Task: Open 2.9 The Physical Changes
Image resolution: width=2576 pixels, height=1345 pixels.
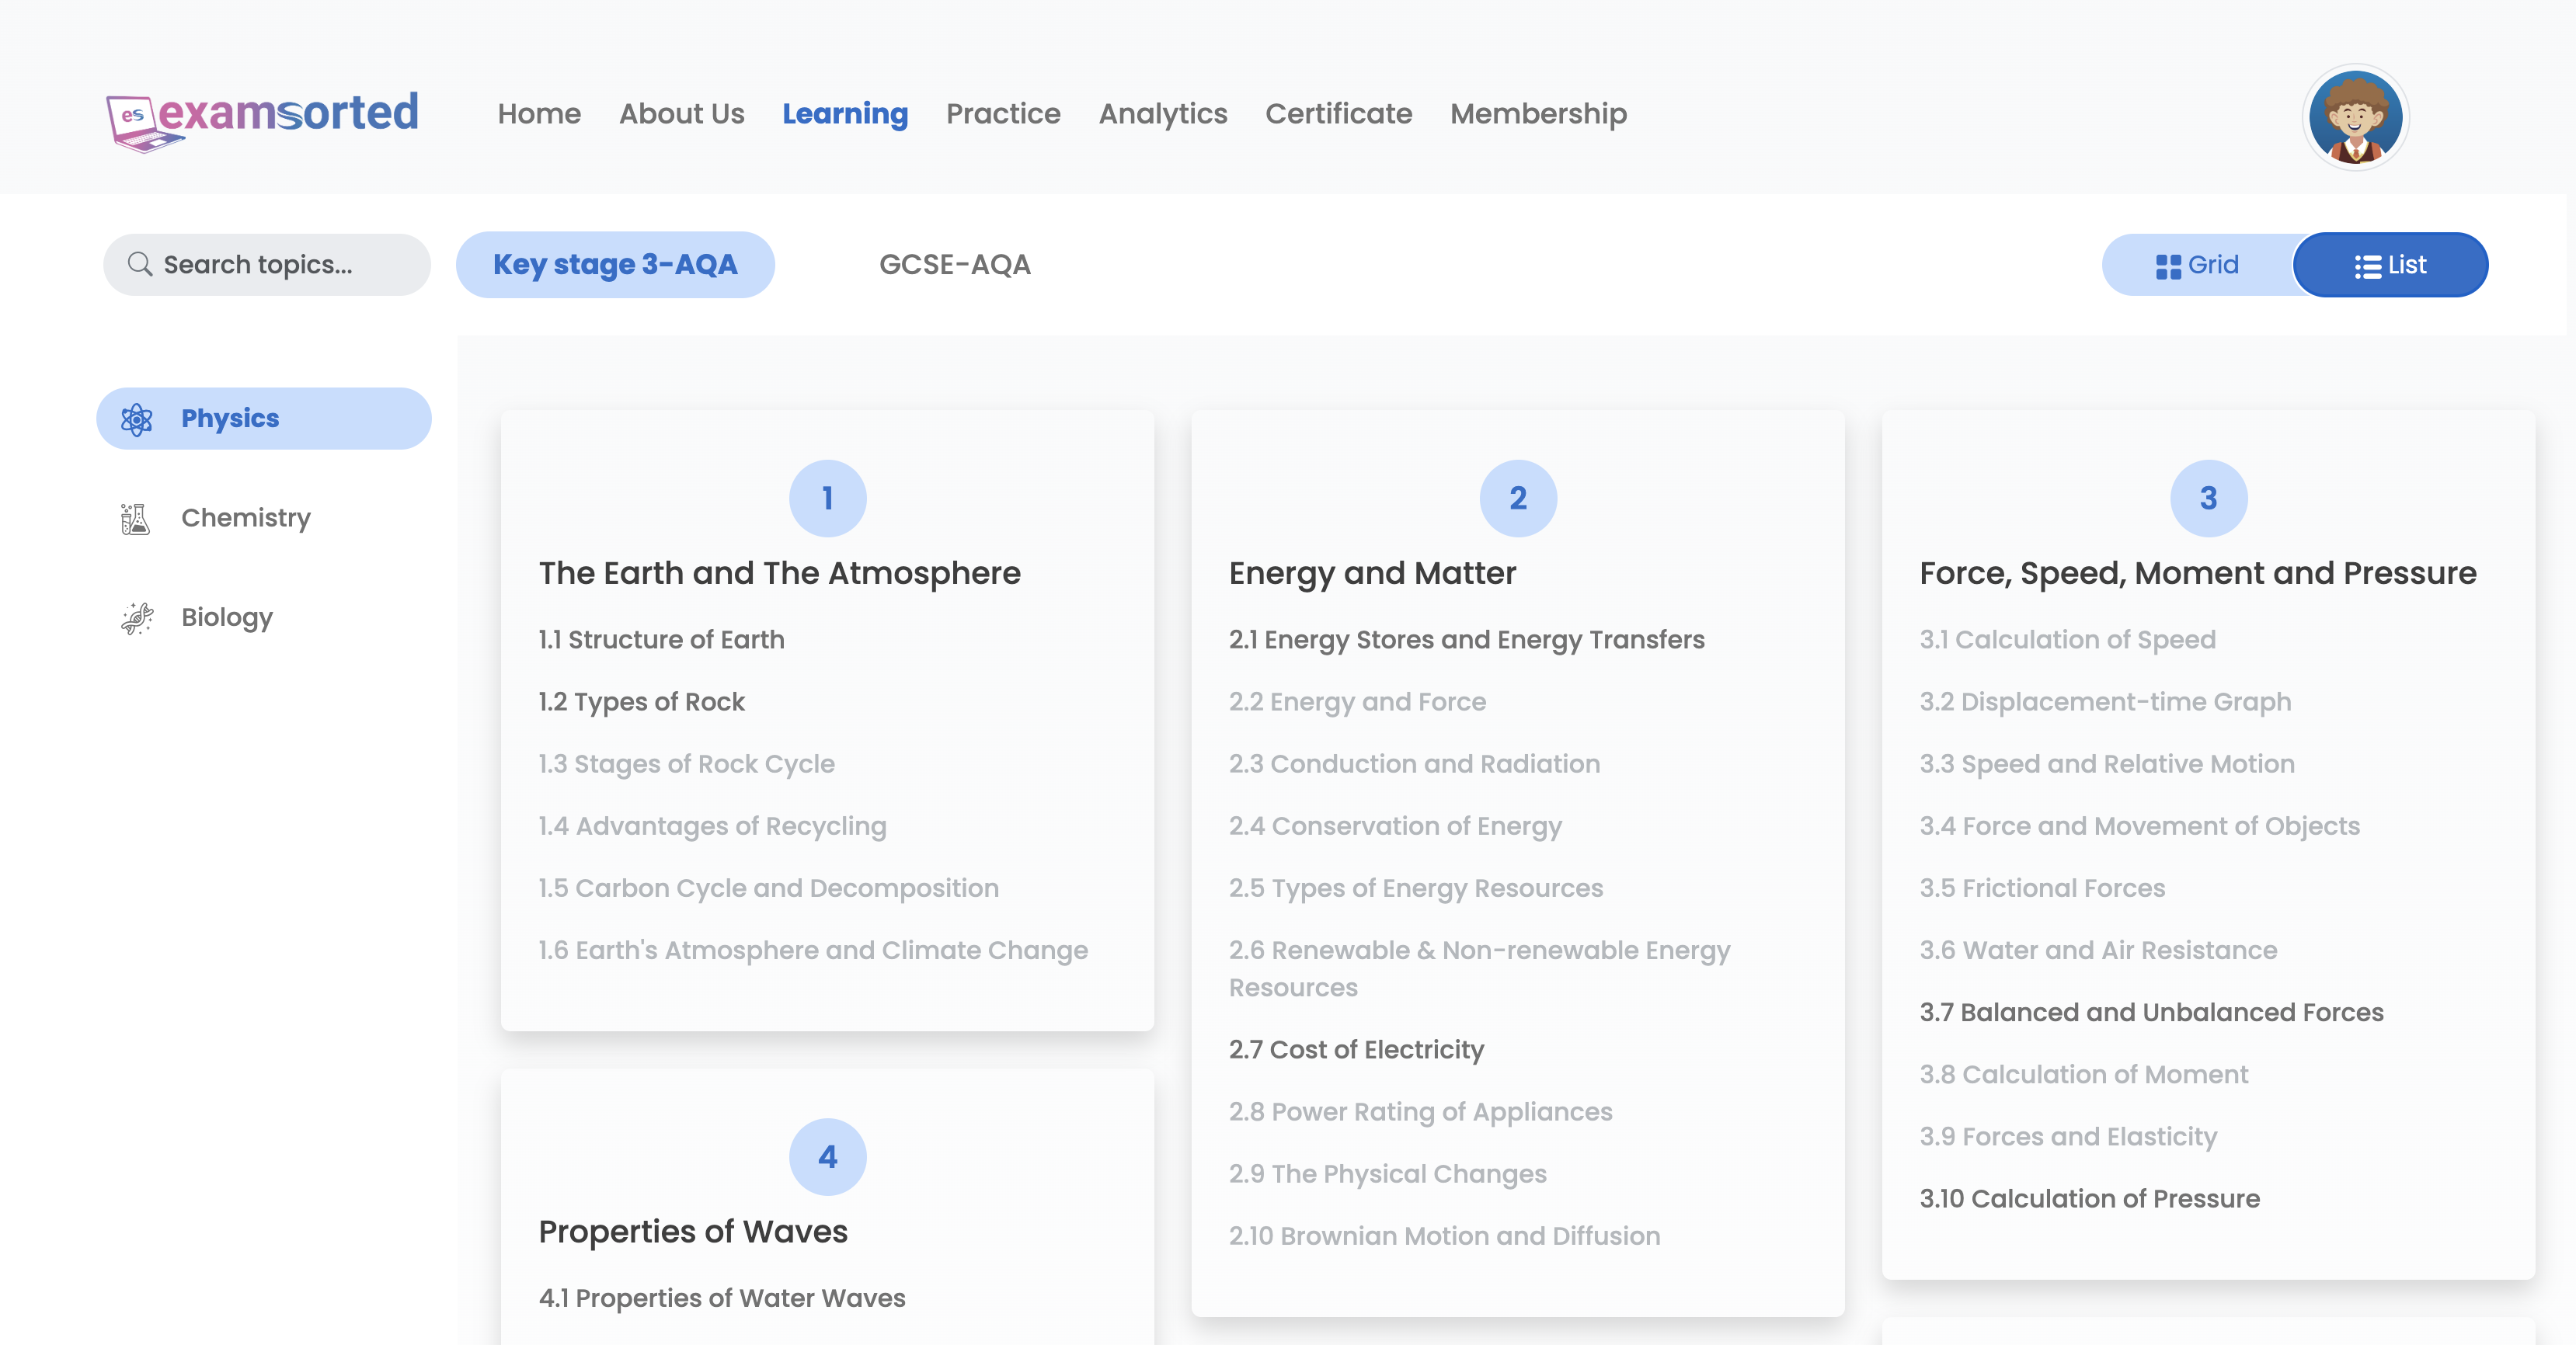Action: (1387, 1174)
